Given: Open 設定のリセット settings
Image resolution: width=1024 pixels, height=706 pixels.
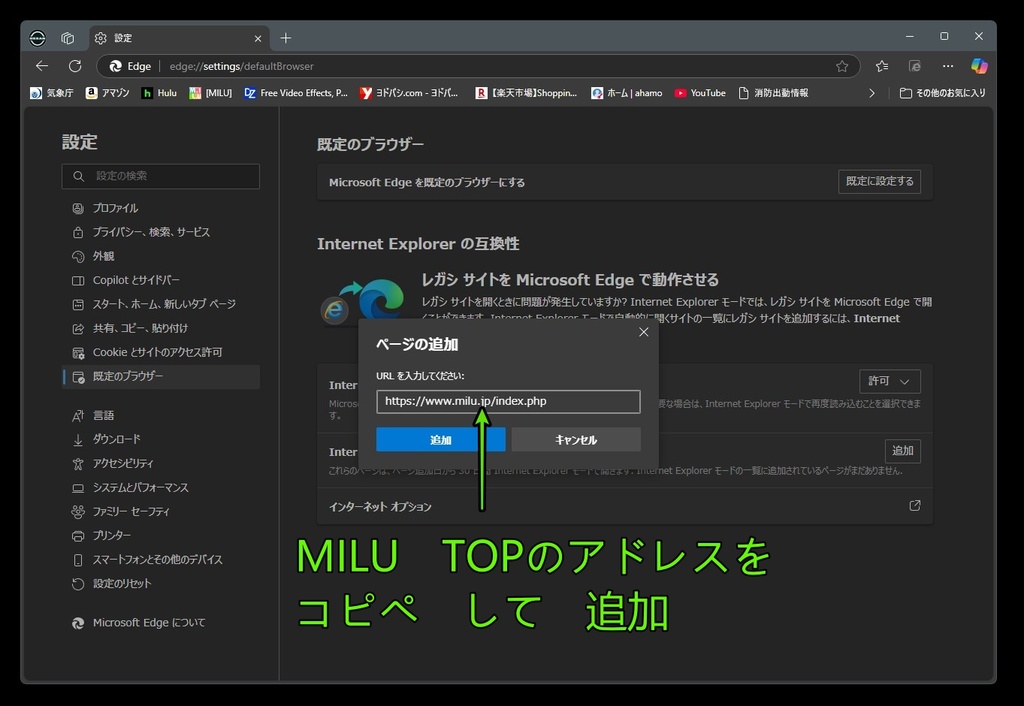Looking at the screenshot, I should (161, 584).
